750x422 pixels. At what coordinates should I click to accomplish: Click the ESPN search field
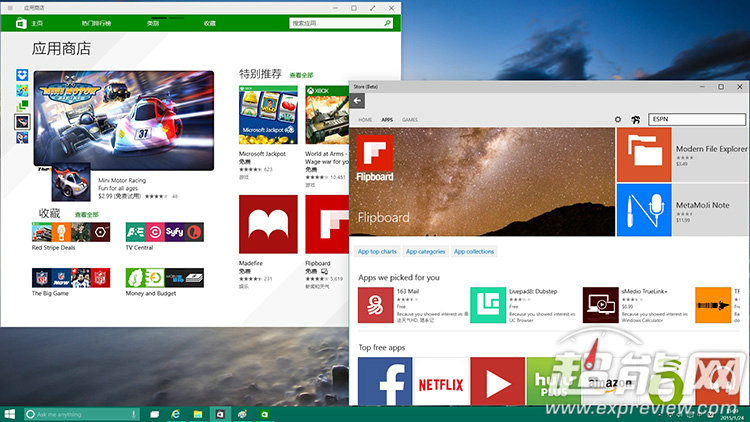692,119
